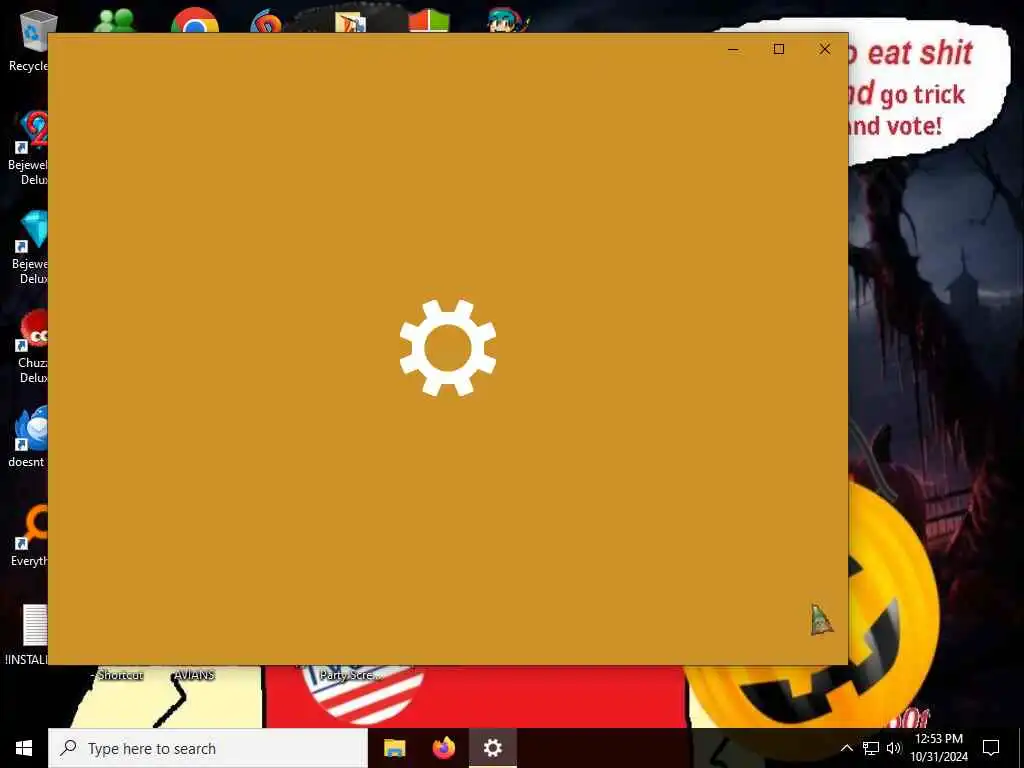The image size is (1024, 768).
Task: Open the orange-and-blue swirl desktop icon
Action: pos(266,22)
